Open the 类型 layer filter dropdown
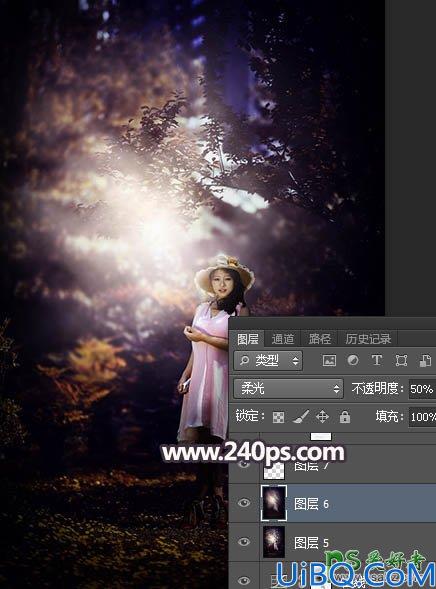The image size is (436, 589). [x=268, y=361]
